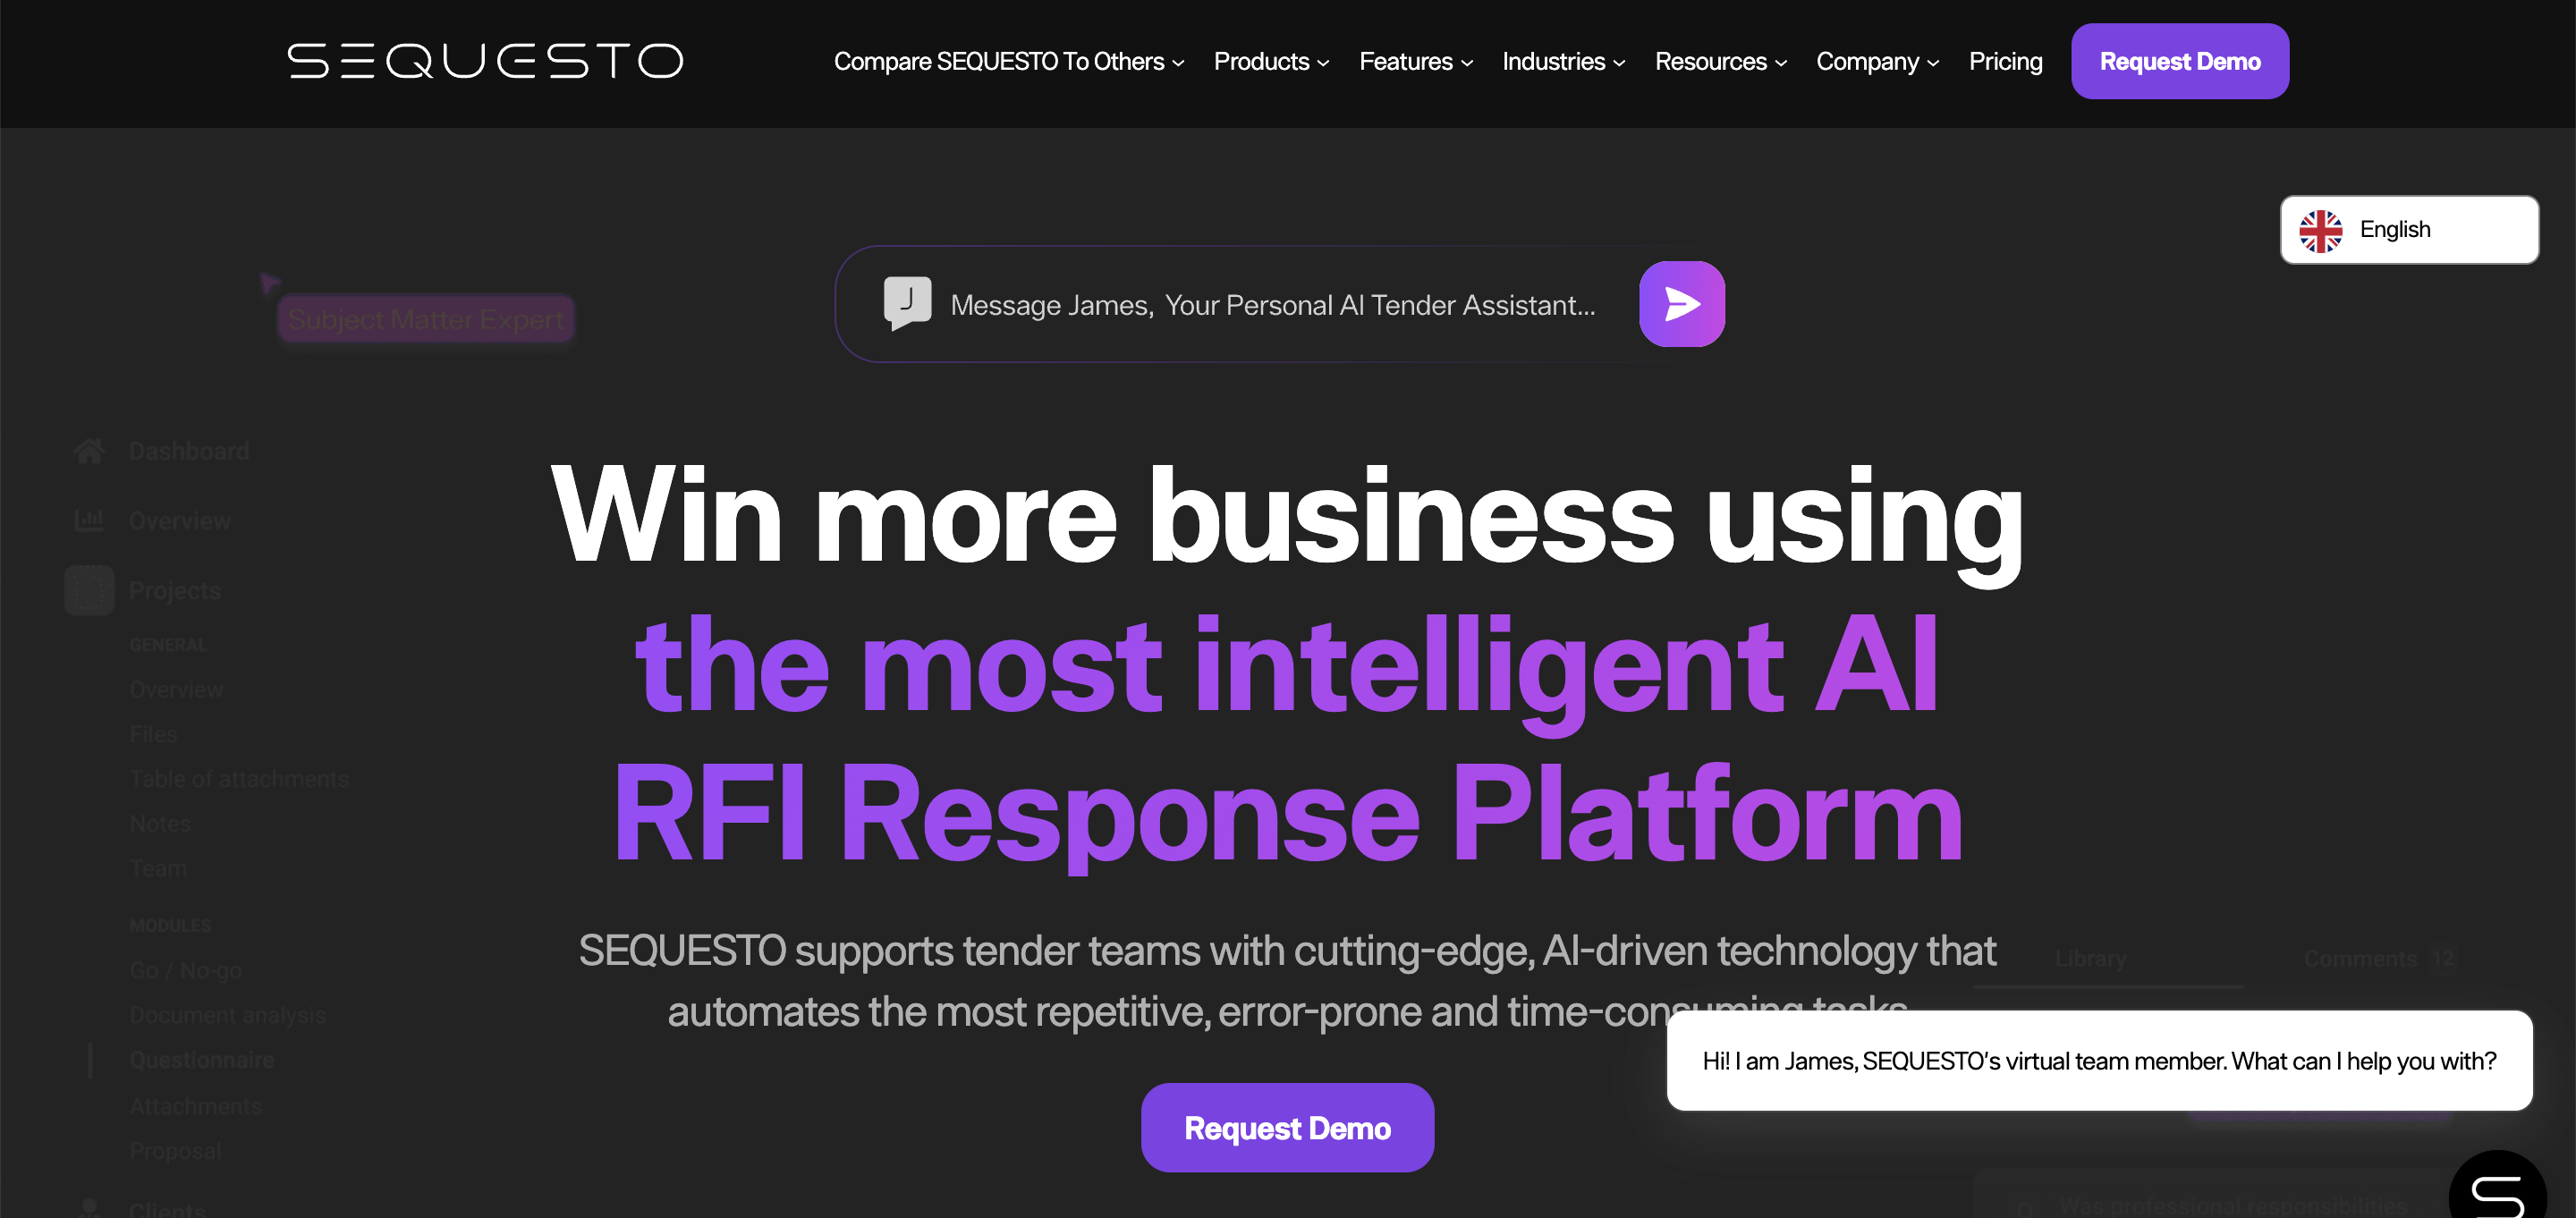Open the Resources navigation dropdown
The height and width of the screenshot is (1218, 2576).
coord(1720,62)
